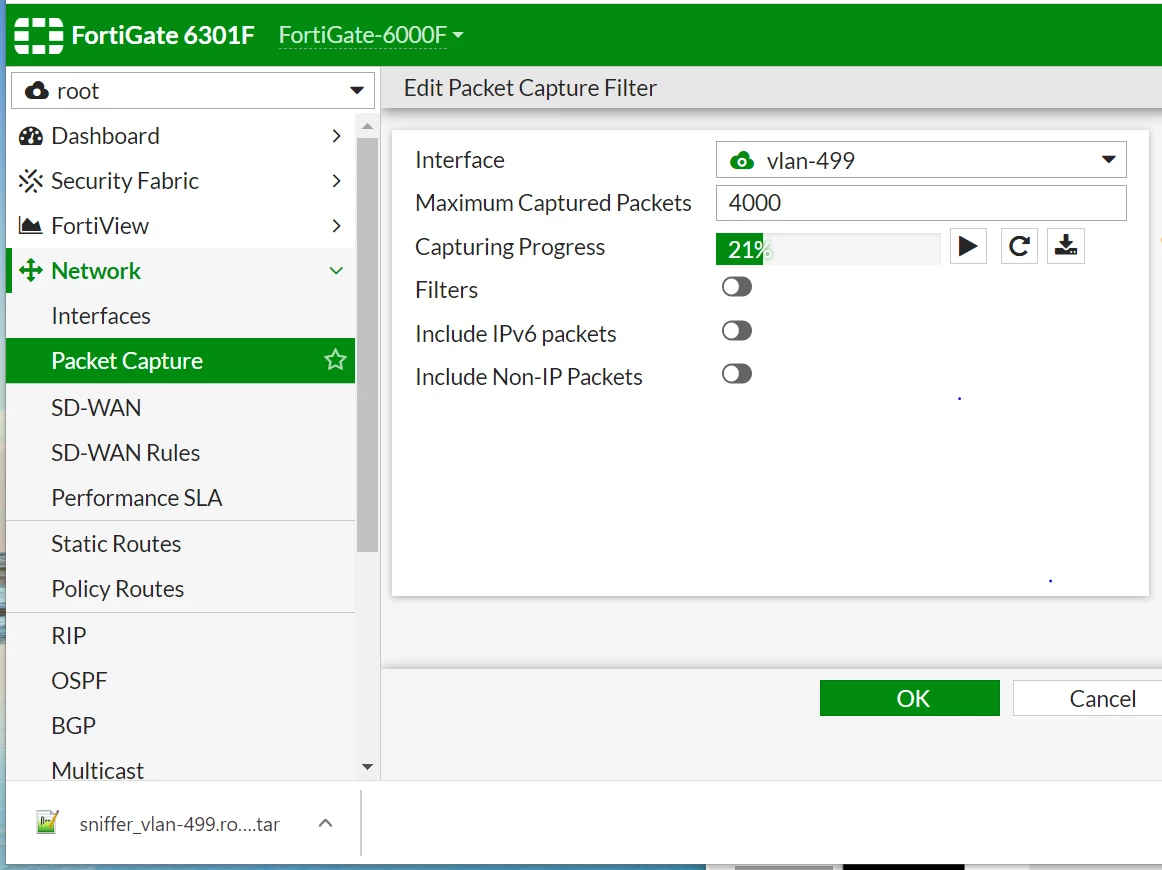Click the Network arrows icon

(30, 270)
